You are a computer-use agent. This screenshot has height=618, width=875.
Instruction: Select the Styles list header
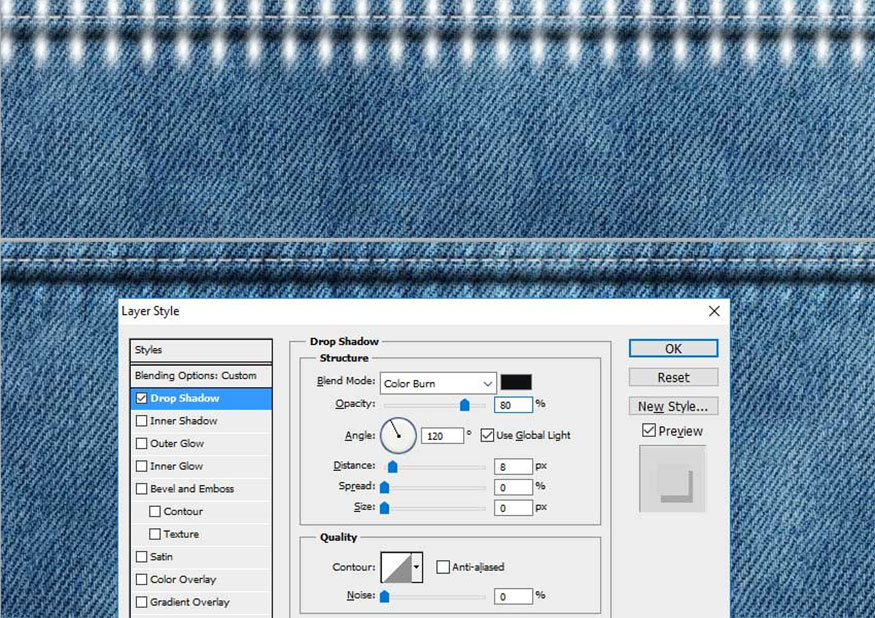click(x=201, y=350)
